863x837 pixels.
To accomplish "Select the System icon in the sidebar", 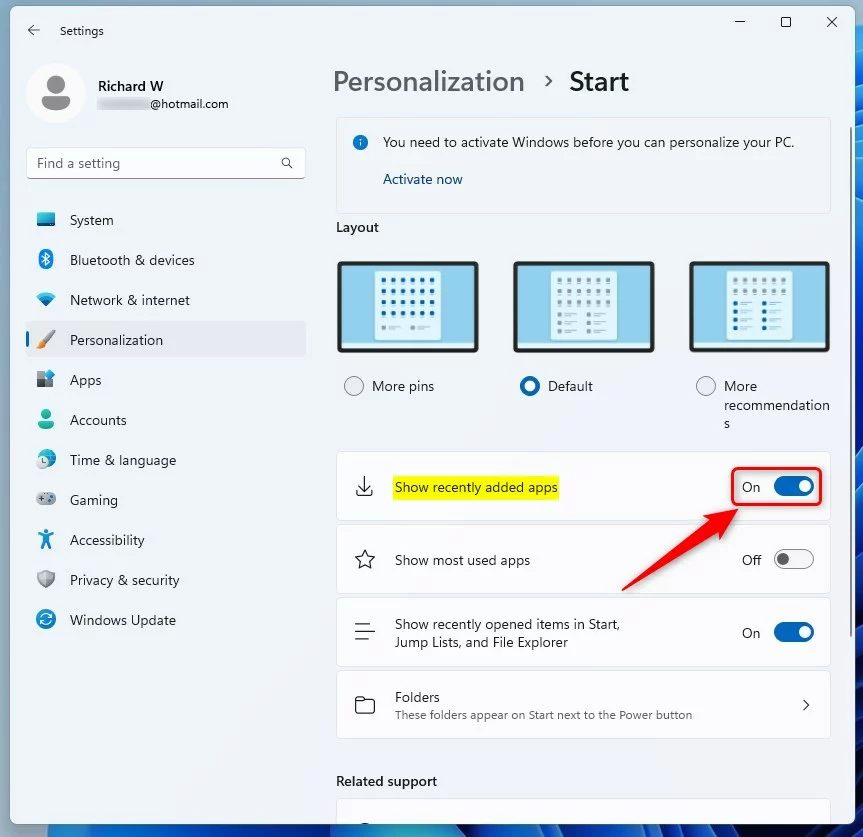I will (x=45, y=220).
